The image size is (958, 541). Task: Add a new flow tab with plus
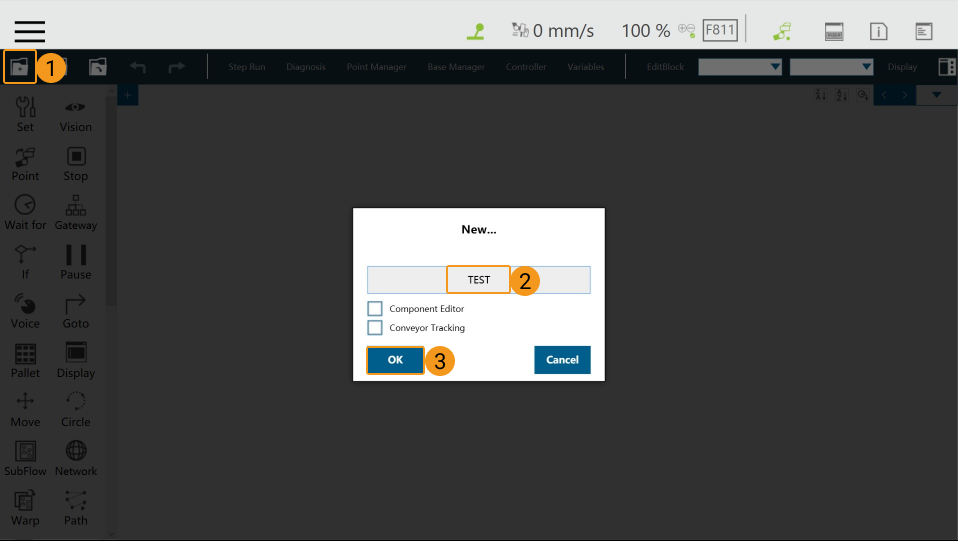tap(128, 95)
